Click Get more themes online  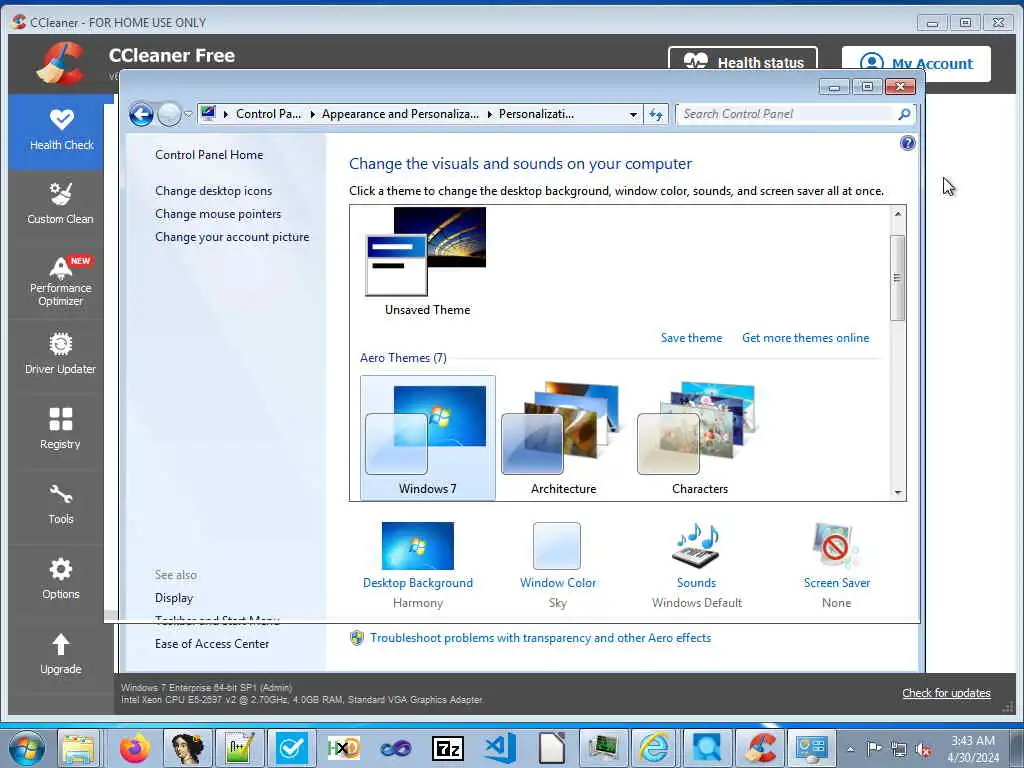tap(805, 338)
